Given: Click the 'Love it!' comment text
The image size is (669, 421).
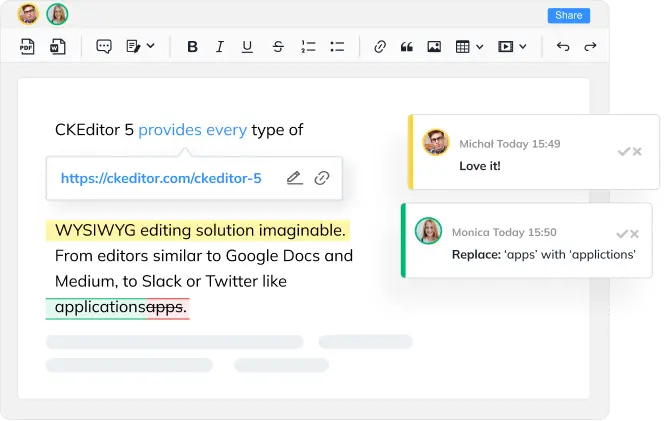Looking at the screenshot, I should coord(480,166).
